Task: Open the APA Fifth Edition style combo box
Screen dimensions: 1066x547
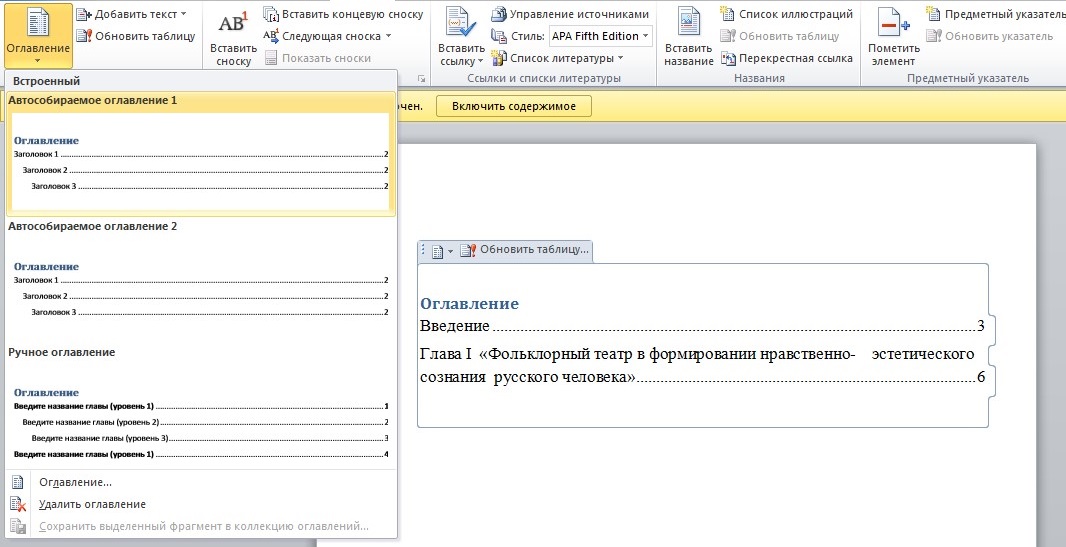Action: (600, 36)
